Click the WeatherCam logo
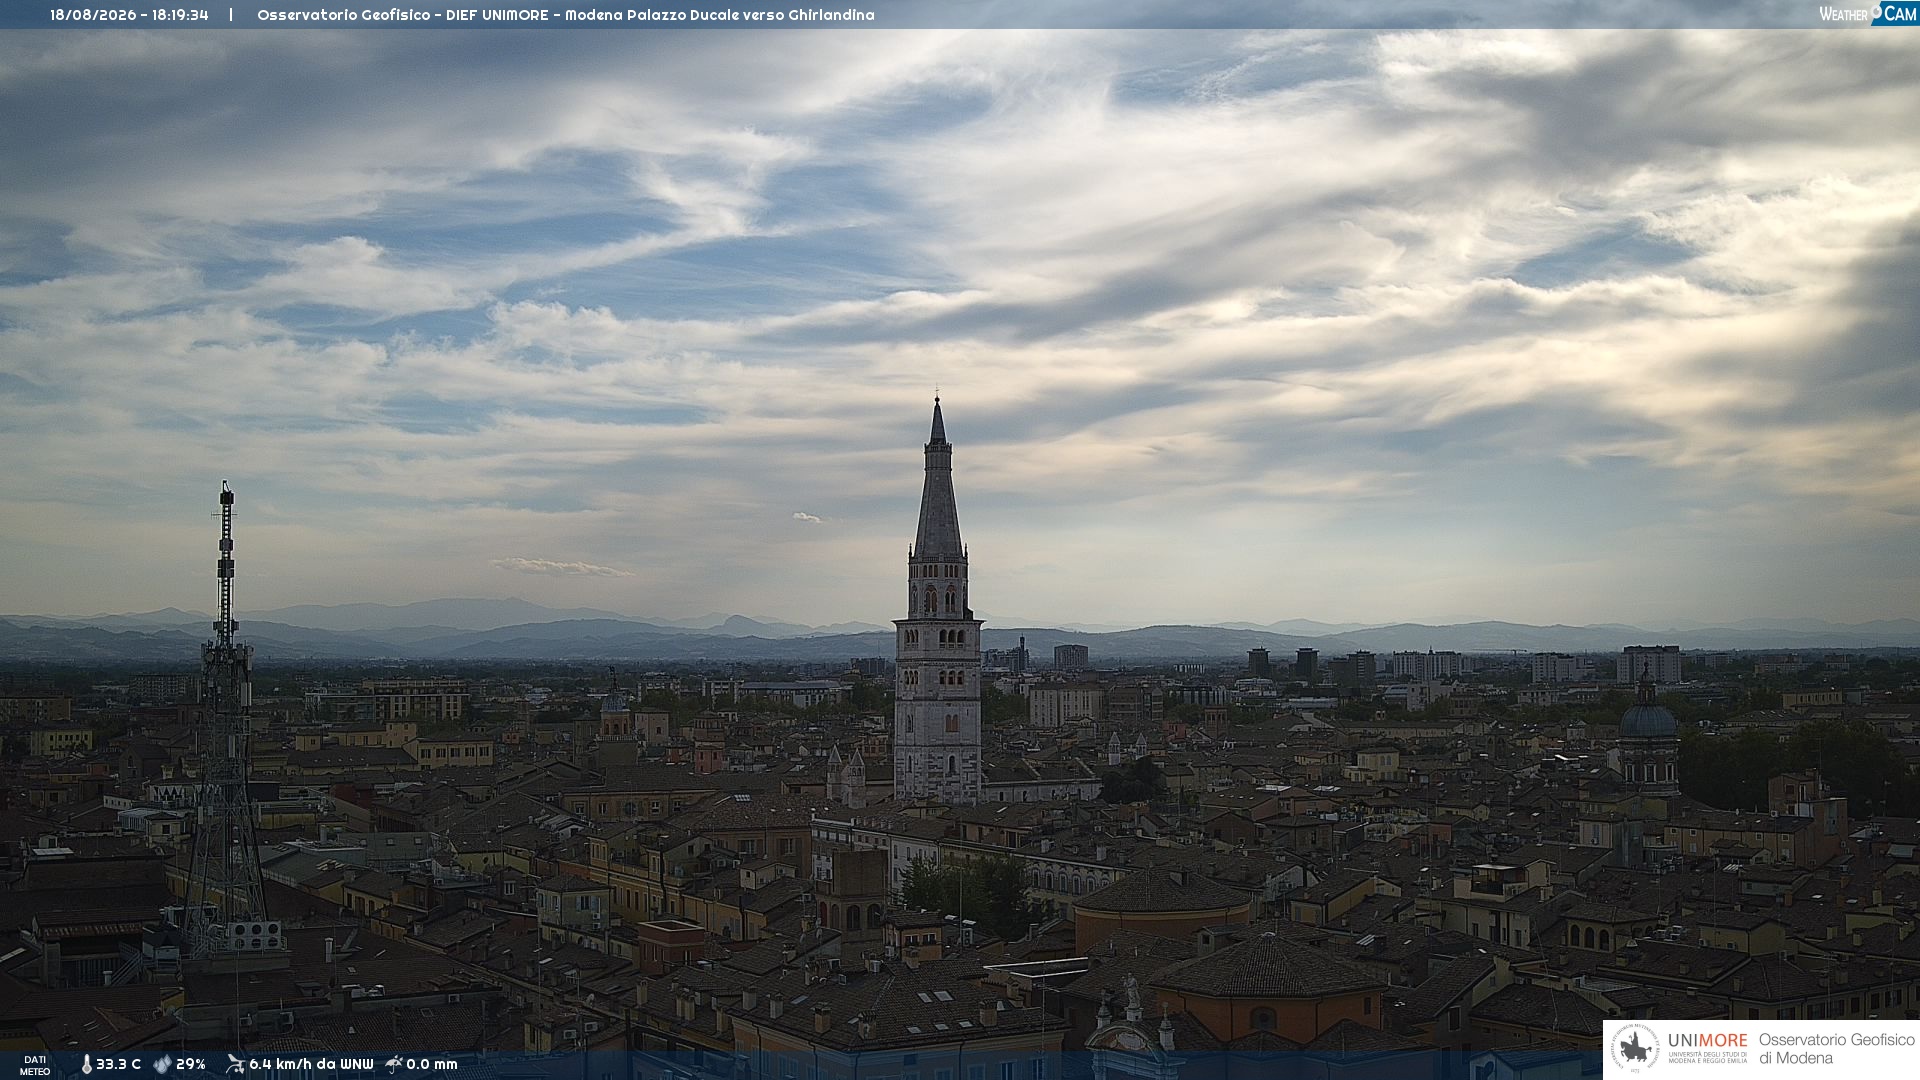1920x1080 pixels. click(1868, 14)
